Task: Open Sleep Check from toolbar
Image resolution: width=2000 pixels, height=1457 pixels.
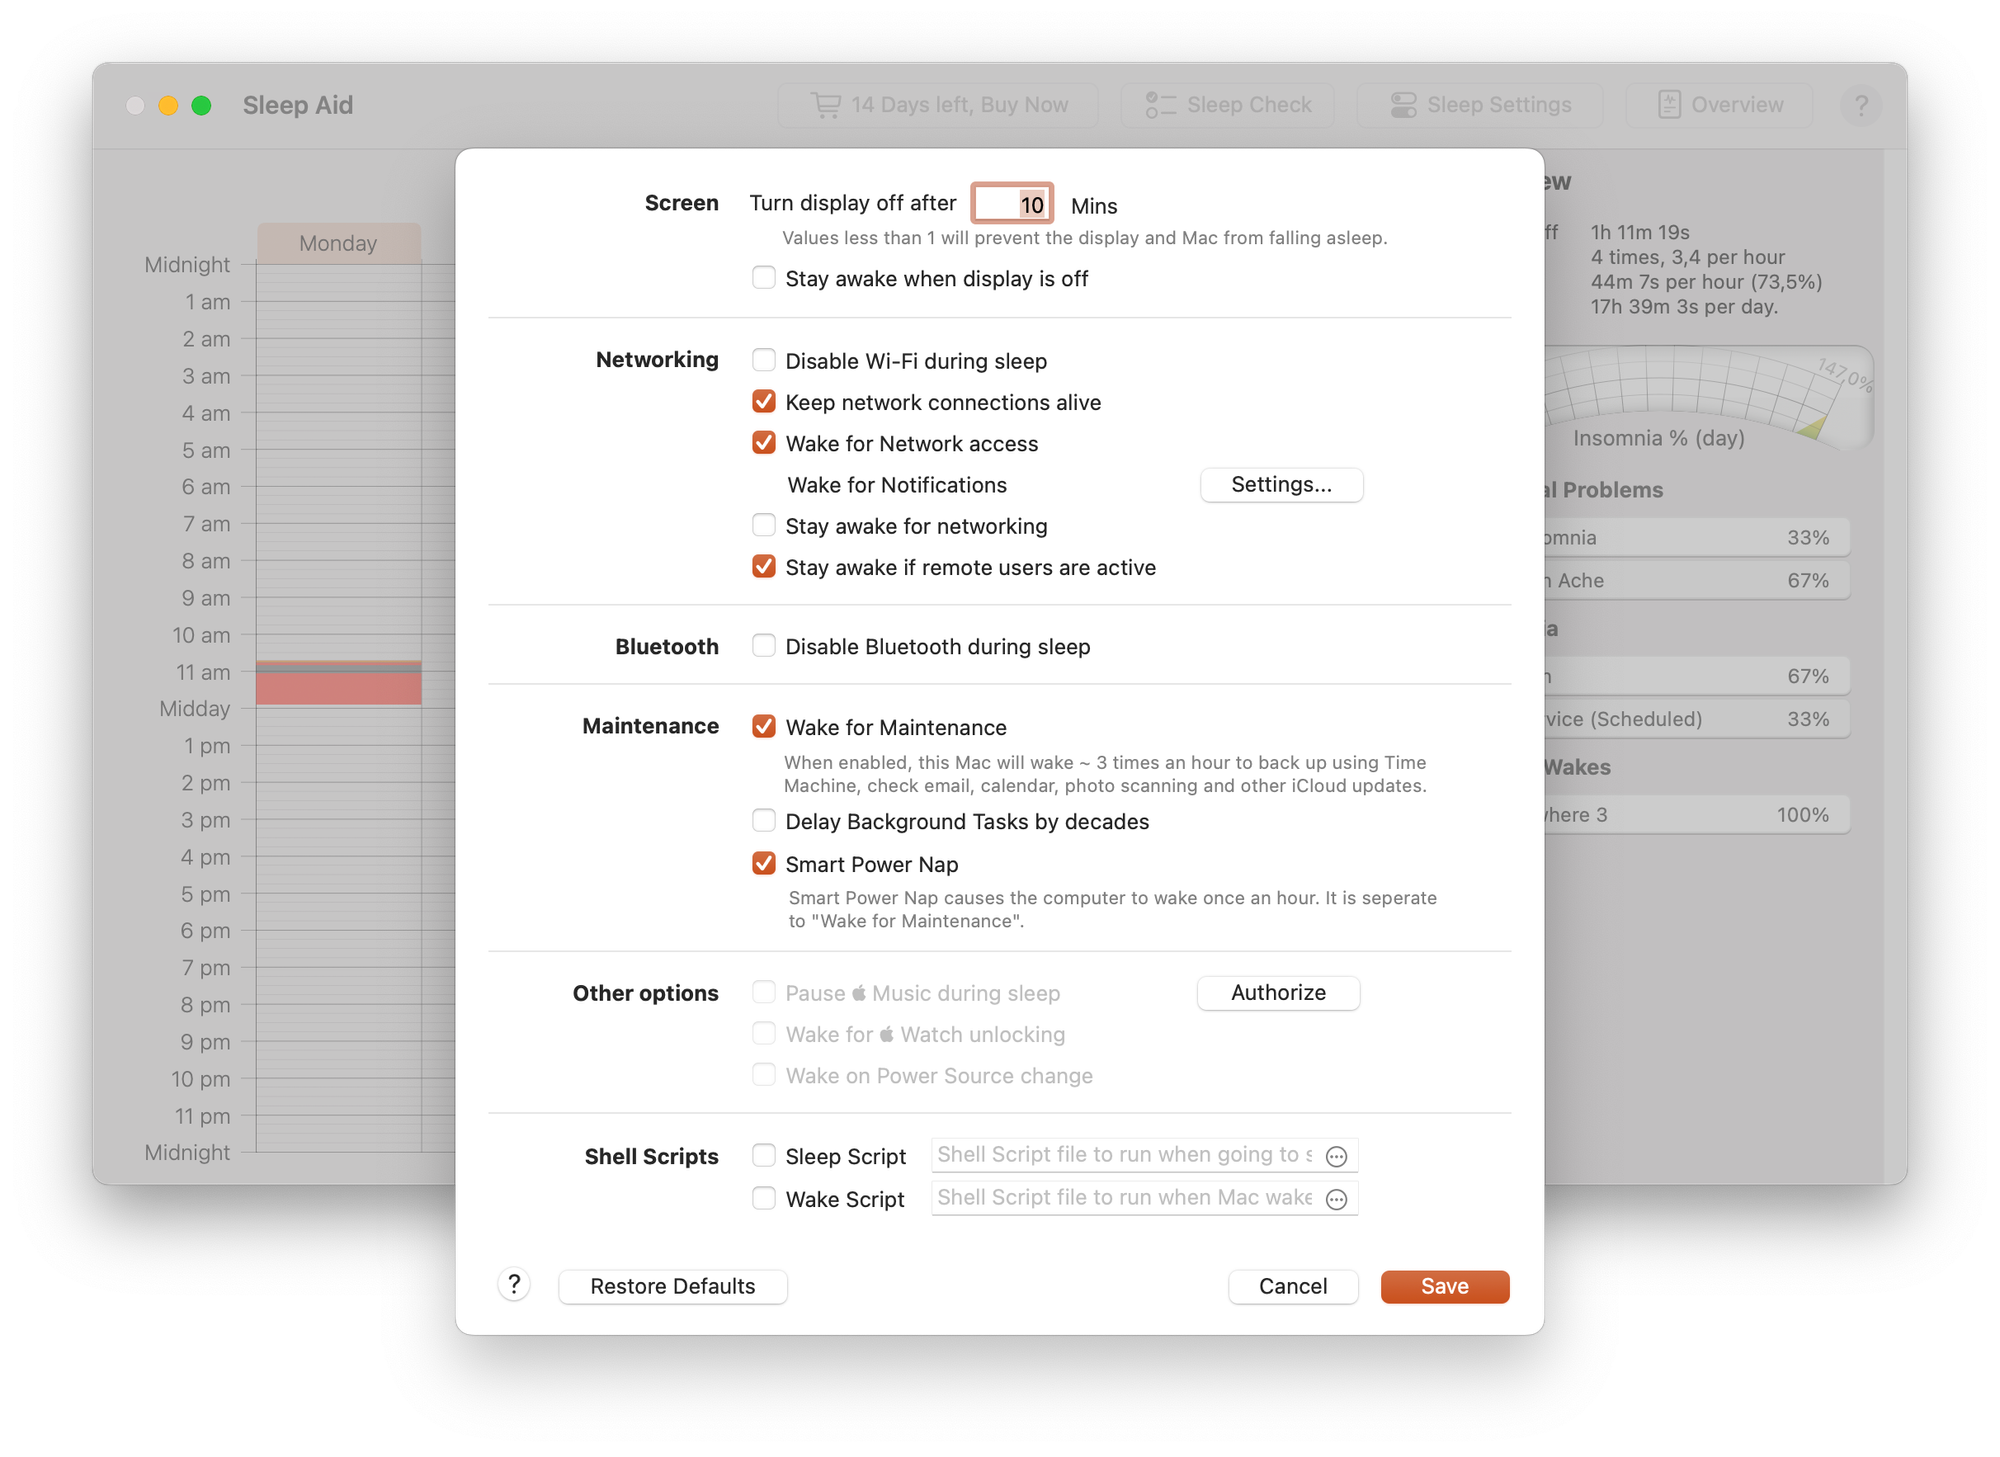Action: point(1228,105)
